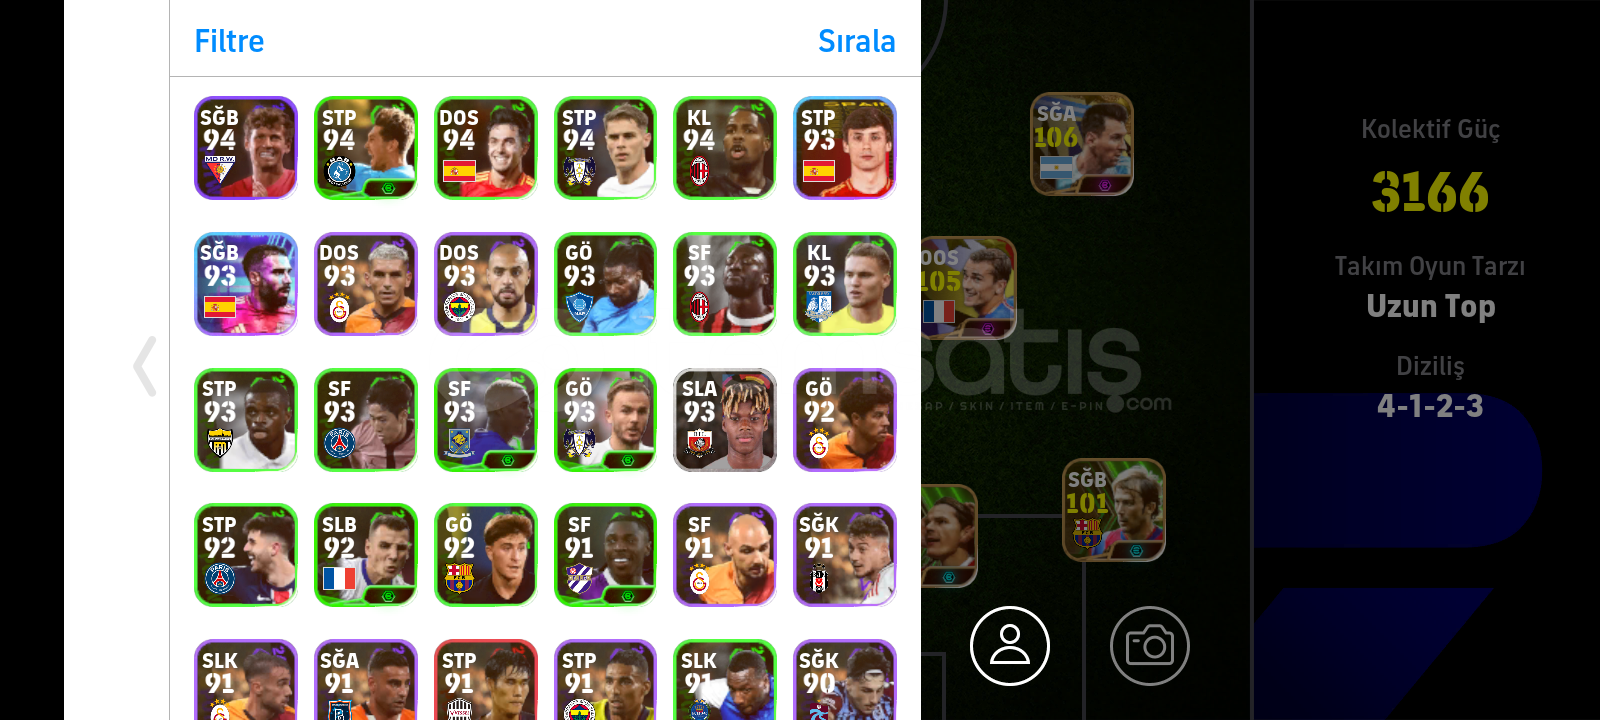Open the Sırala sort options
Viewport: 1600px width, 720px height.
click(x=856, y=41)
